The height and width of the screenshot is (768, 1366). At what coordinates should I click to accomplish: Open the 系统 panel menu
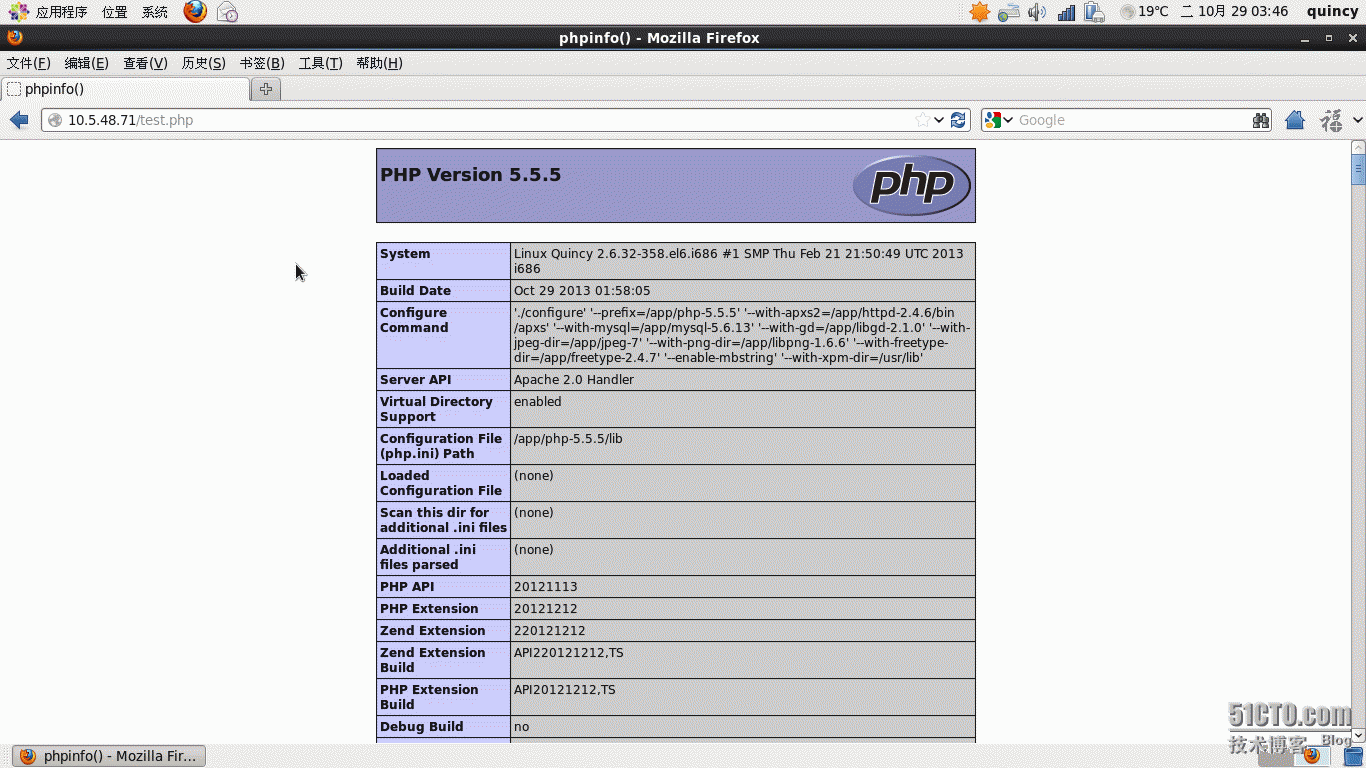click(x=155, y=12)
